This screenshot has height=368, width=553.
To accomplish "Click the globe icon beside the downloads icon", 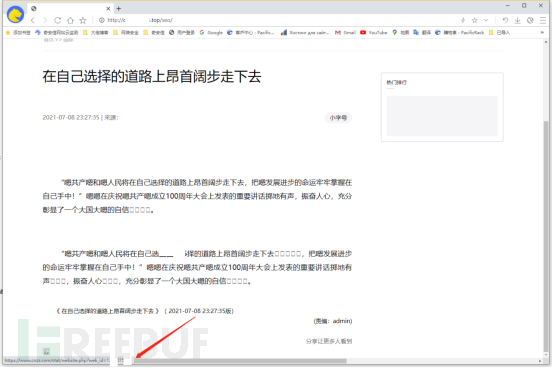I will tap(530, 20).
